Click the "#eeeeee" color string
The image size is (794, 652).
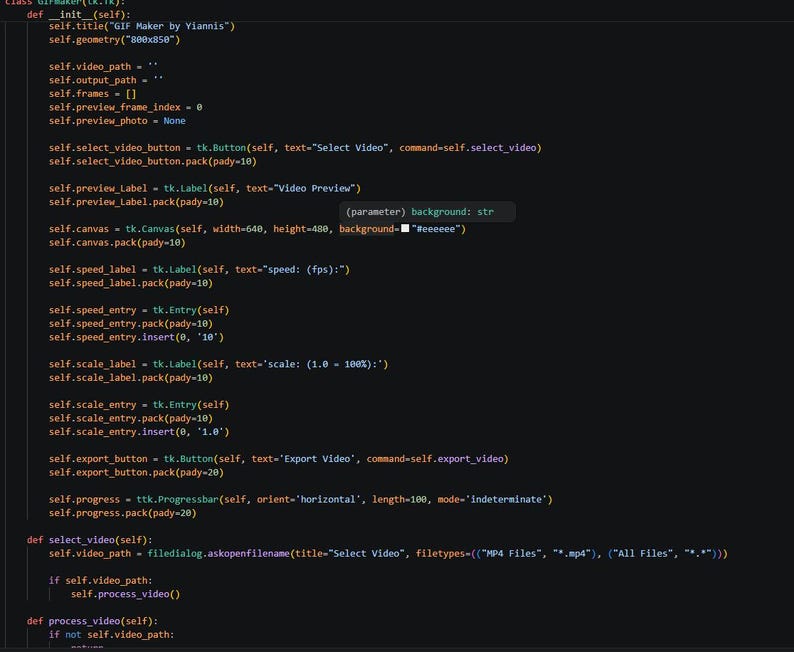tap(436, 229)
